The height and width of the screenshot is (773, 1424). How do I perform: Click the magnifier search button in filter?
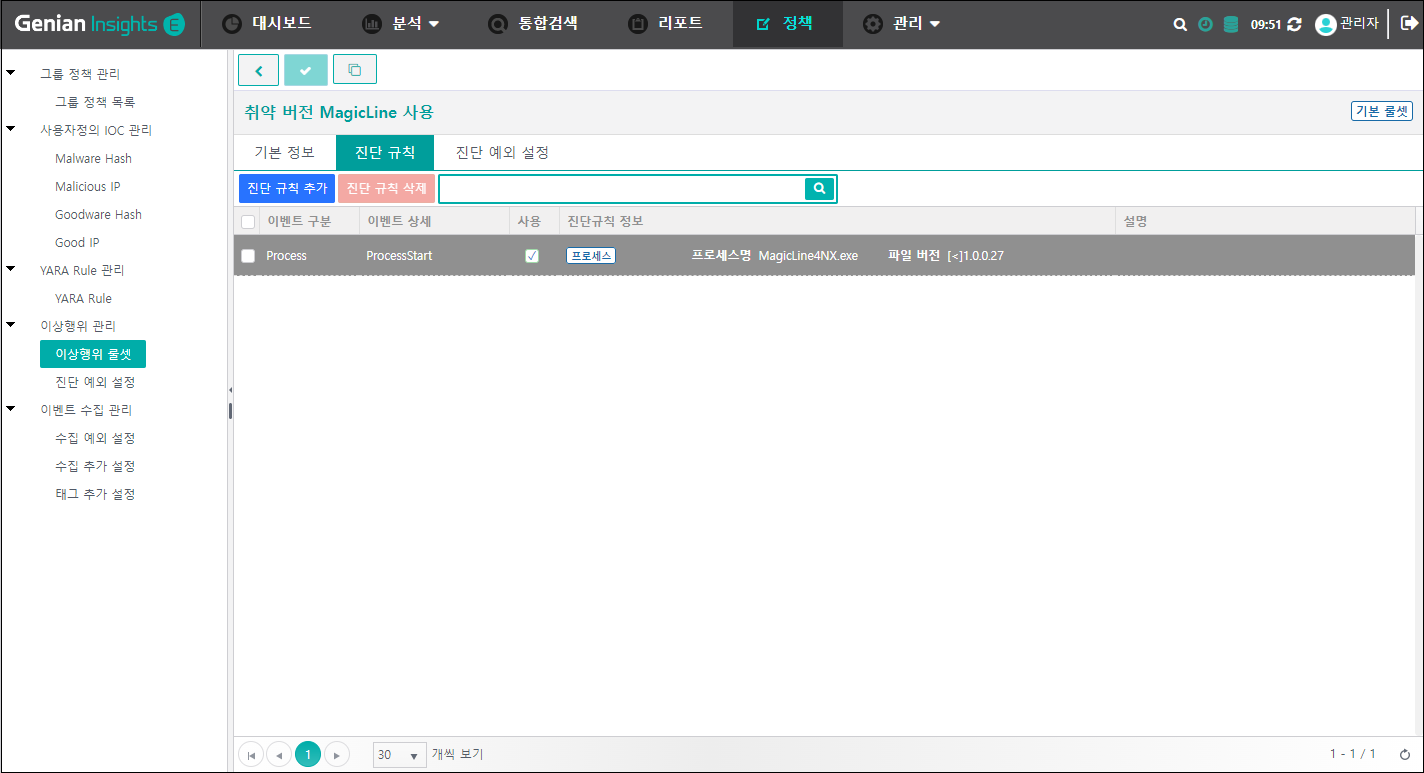(x=819, y=188)
